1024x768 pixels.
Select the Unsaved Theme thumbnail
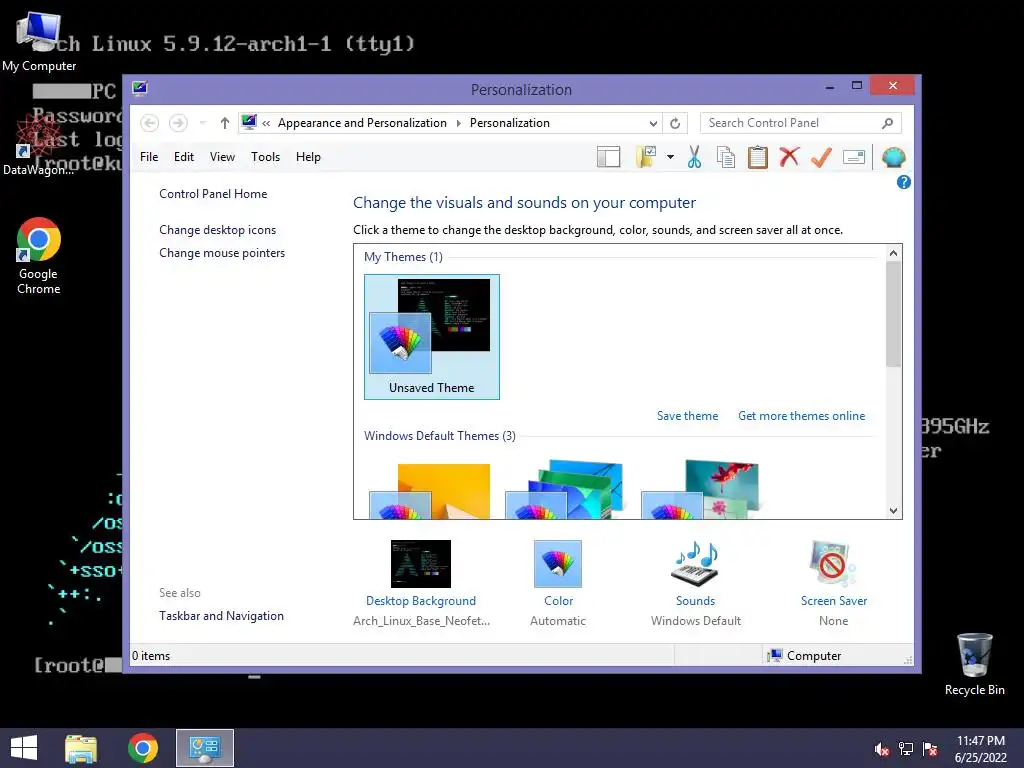pyautogui.click(x=432, y=336)
